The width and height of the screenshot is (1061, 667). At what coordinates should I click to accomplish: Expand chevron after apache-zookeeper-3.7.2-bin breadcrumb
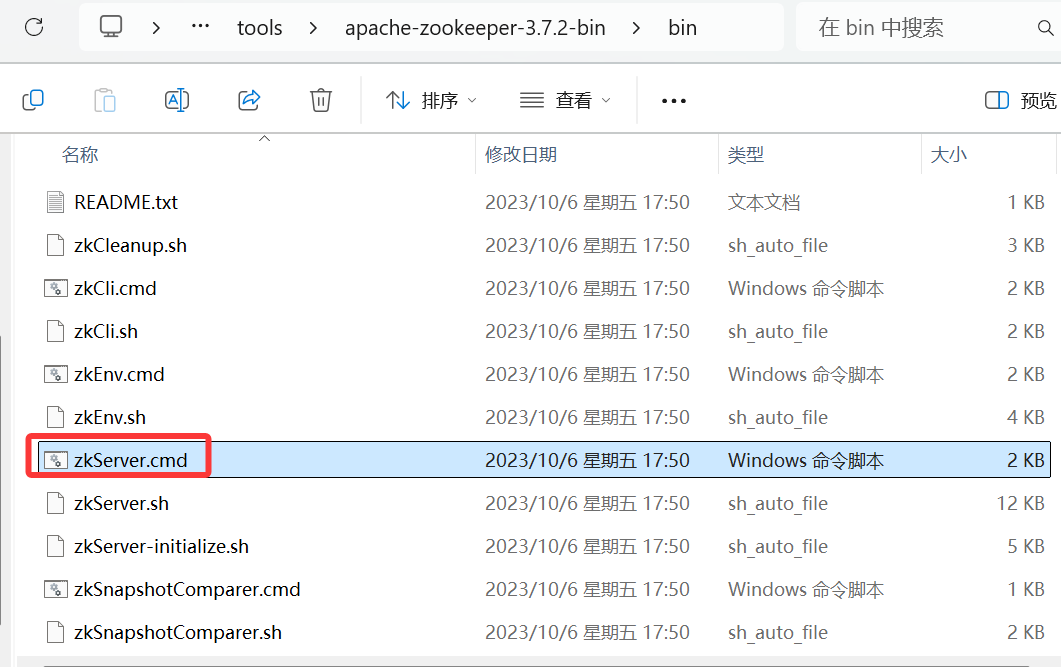(636, 28)
